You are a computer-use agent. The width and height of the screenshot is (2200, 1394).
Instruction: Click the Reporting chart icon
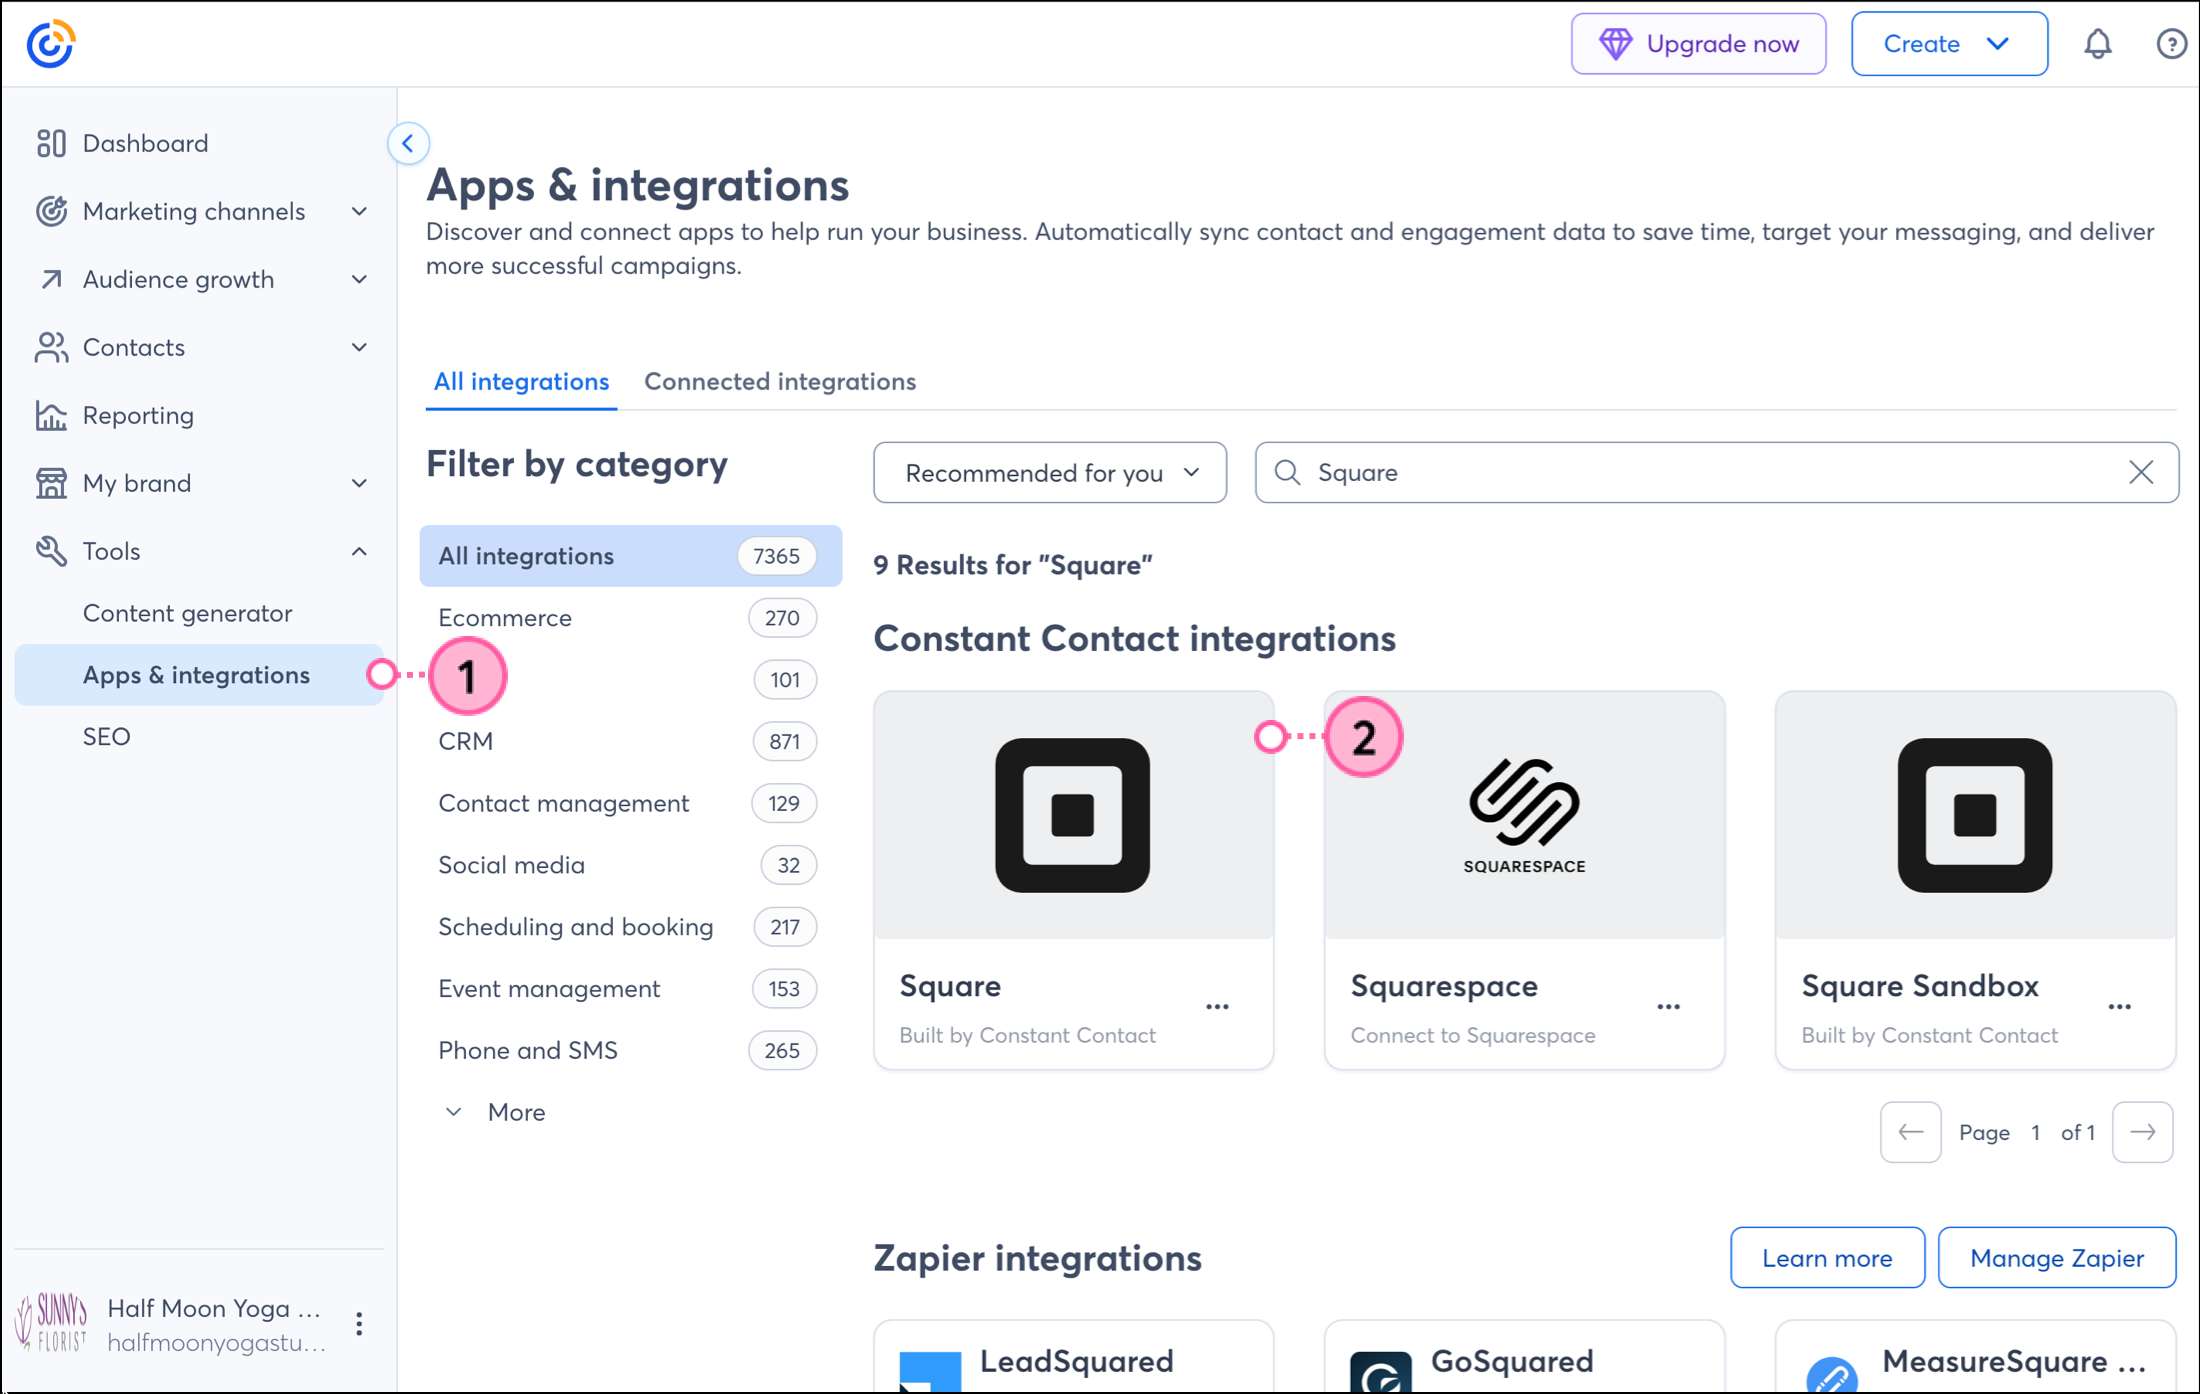51,415
